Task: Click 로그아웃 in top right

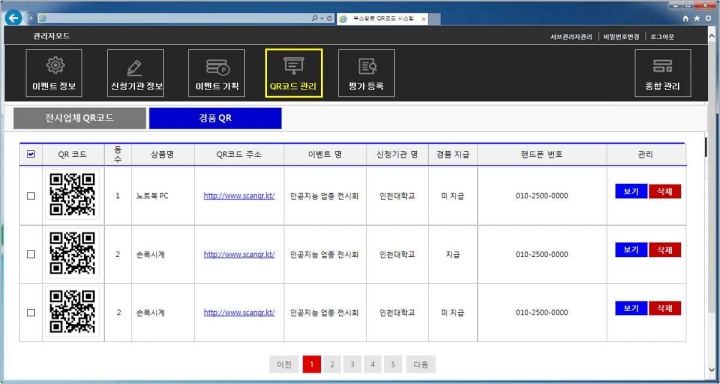Action: click(662, 37)
